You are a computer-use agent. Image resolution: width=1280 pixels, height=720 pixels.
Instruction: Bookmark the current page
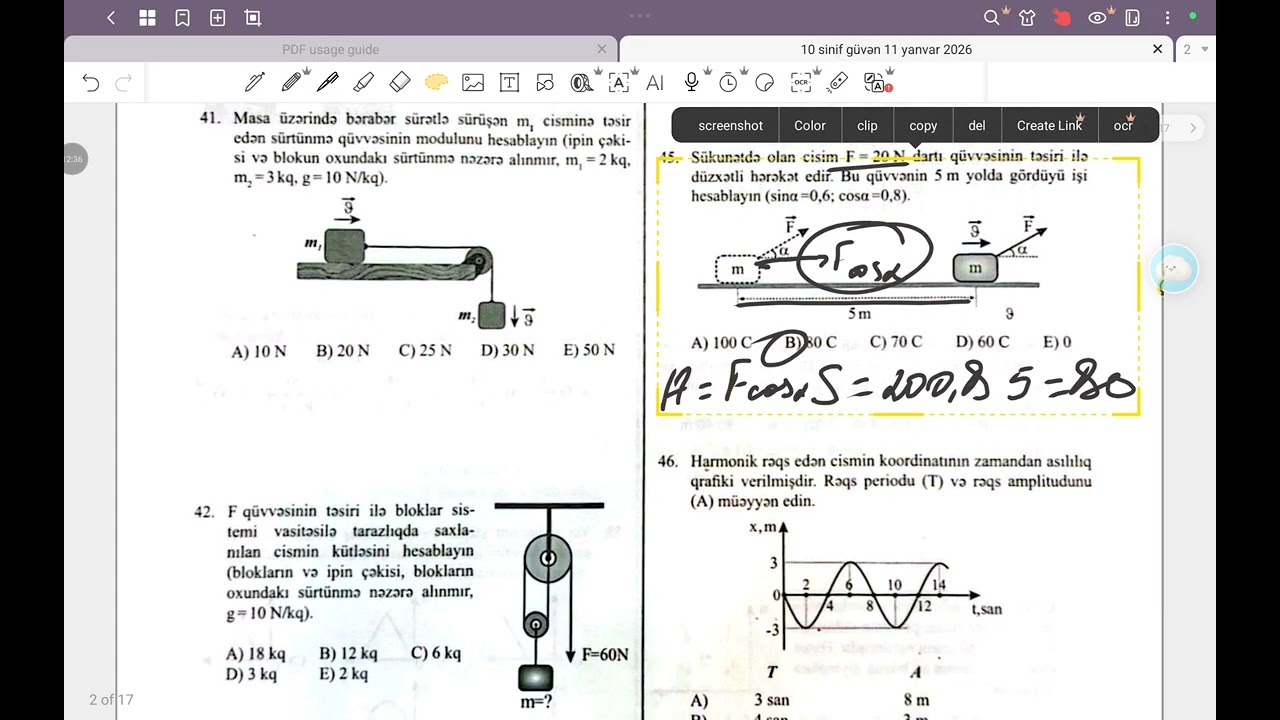182,18
